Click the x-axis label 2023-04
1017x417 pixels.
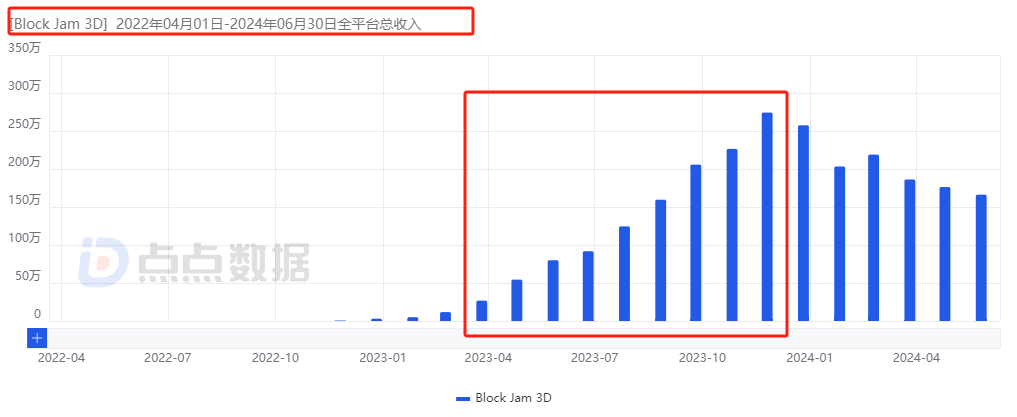[488, 357]
